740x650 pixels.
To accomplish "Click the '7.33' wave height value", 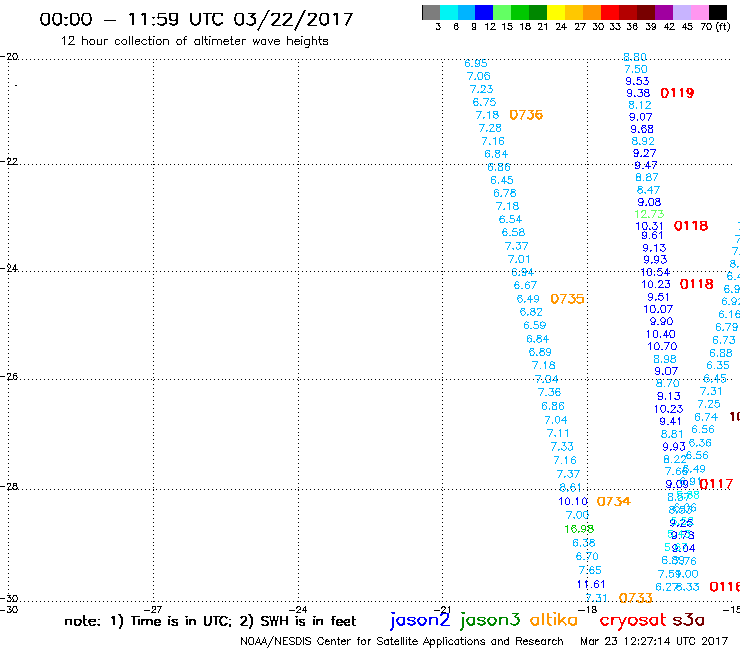I will (x=562, y=447).
